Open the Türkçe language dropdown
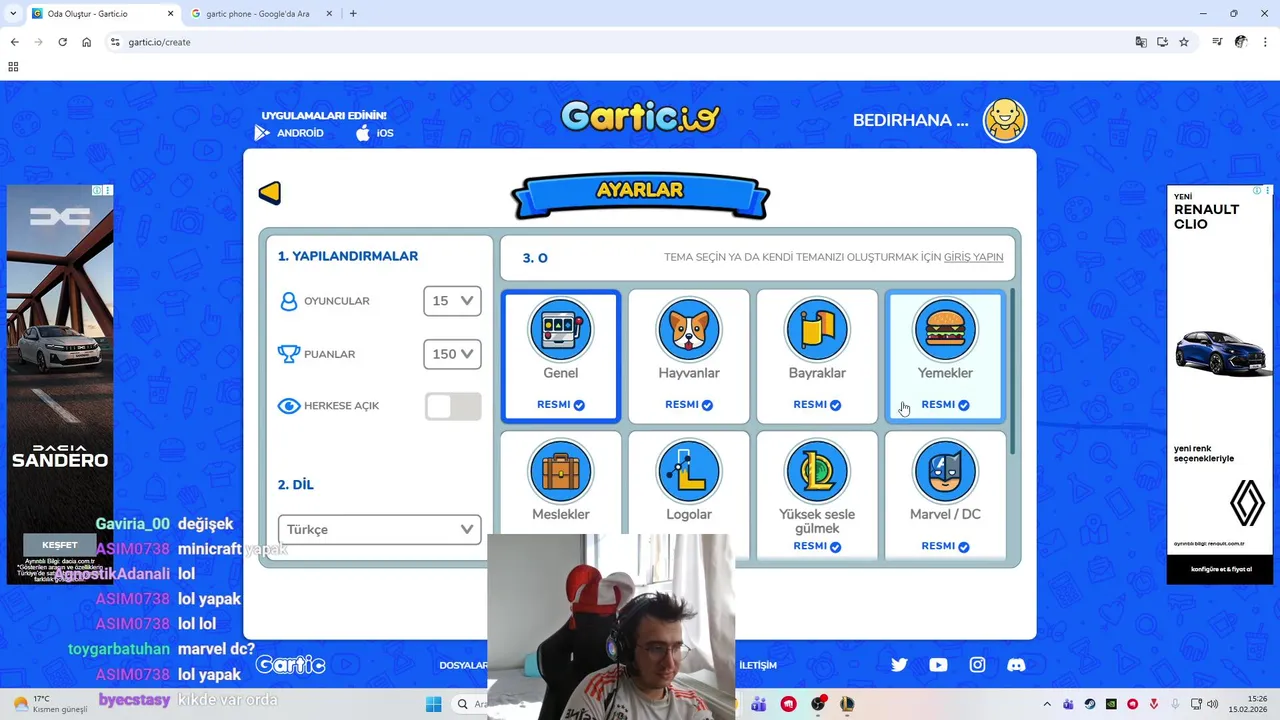1280x720 pixels. point(379,529)
